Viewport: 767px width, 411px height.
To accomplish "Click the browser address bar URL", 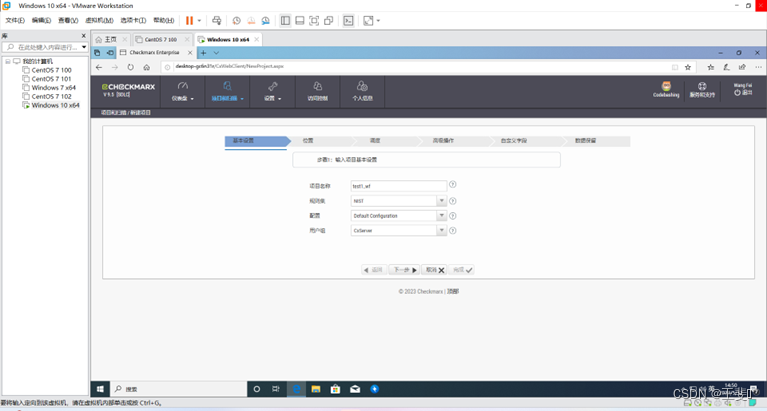I will pyautogui.click(x=229, y=67).
